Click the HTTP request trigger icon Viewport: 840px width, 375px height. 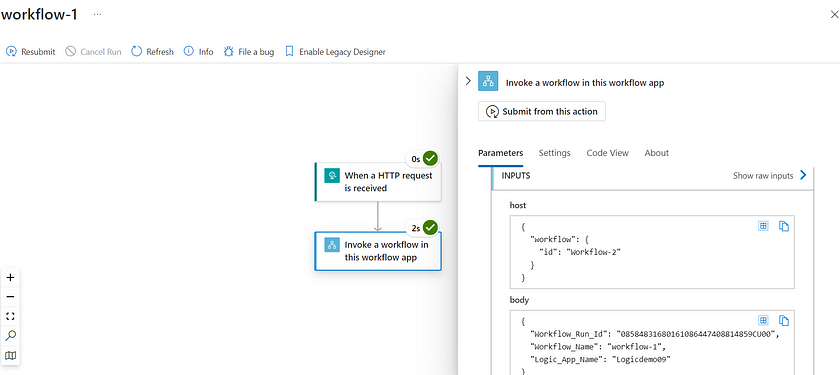point(332,176)
